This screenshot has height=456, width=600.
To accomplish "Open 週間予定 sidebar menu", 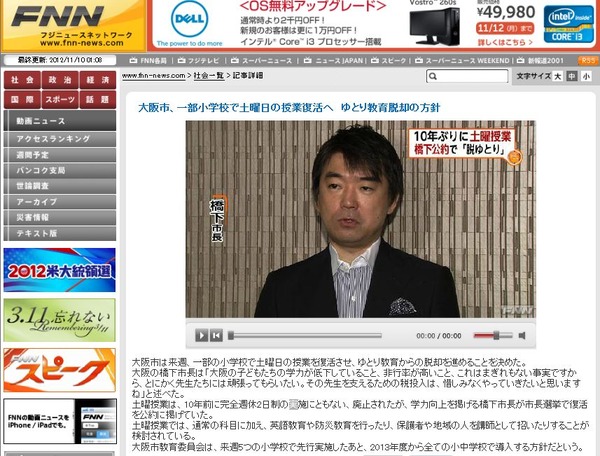I will 60,155.
